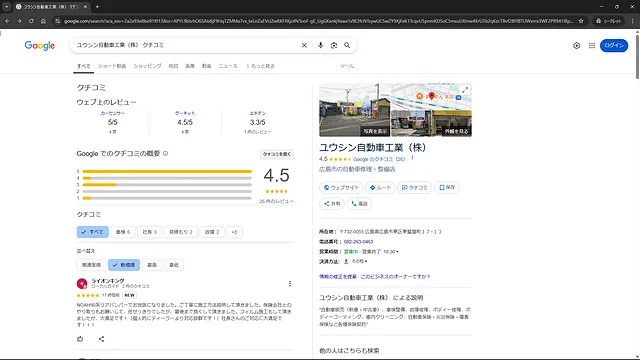
Task: Go to Google home via the logo
Action: pyautogui.click(x=40, y=45)
